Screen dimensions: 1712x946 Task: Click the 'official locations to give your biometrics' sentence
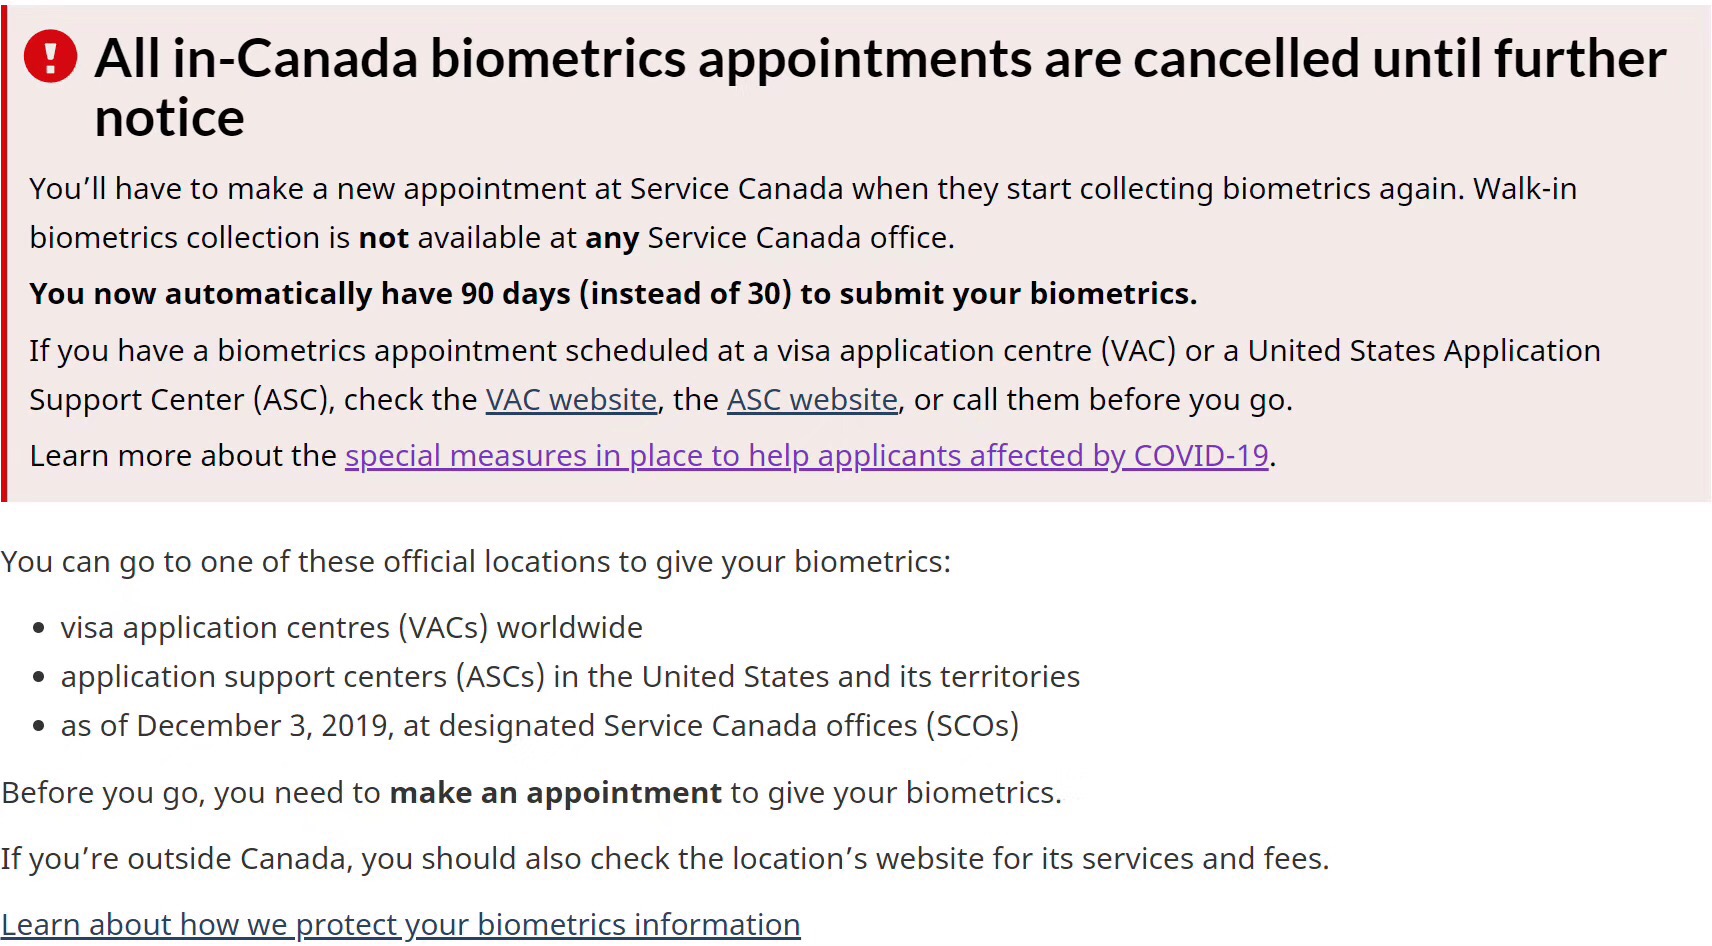[476, 562]
